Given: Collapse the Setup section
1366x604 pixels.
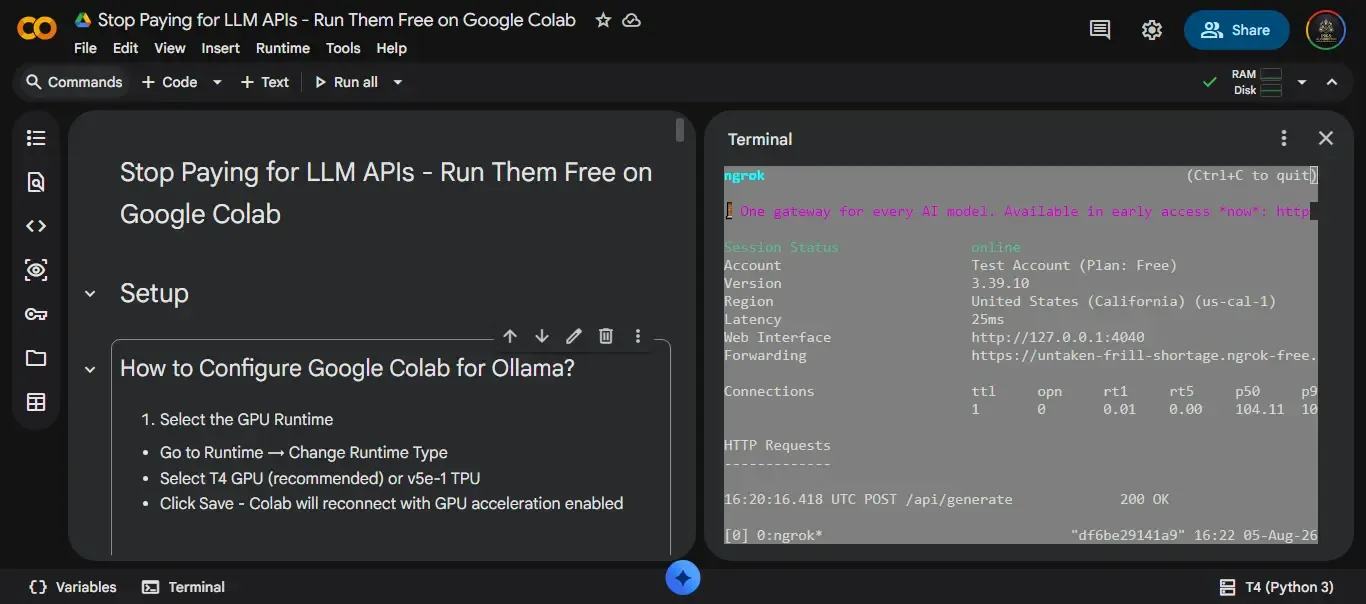Looking at the screenshot, I should (90, 293).
